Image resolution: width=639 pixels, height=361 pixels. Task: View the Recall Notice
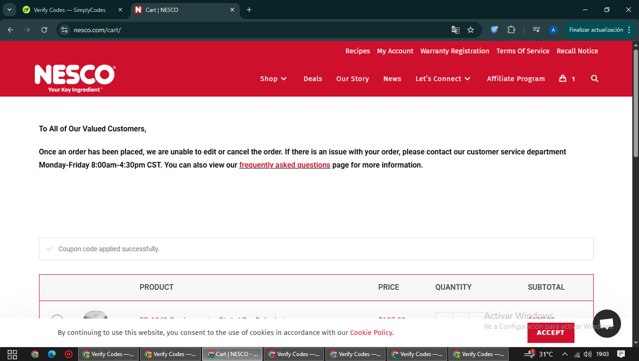[577, 51]
